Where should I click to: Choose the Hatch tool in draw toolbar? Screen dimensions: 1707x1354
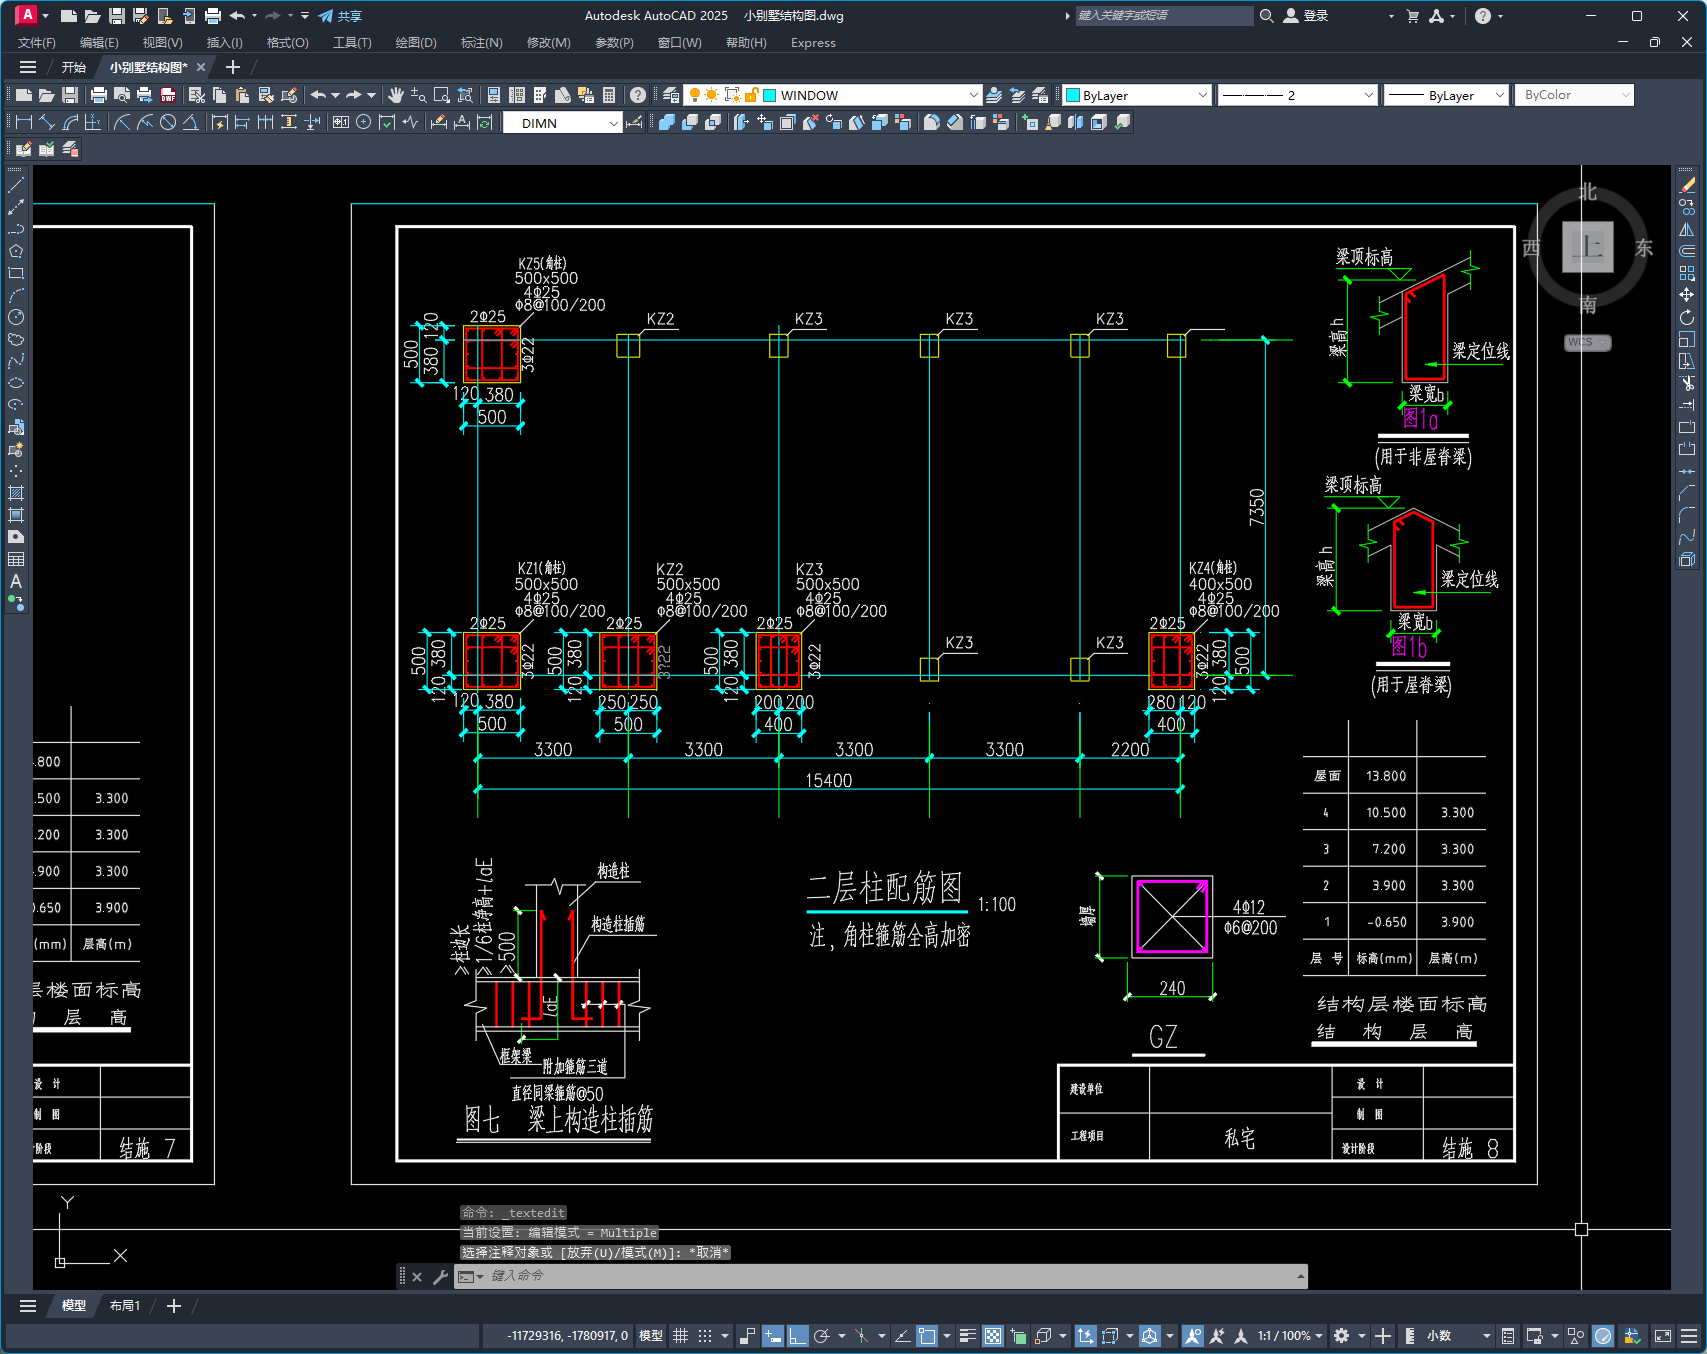[16, 493]
